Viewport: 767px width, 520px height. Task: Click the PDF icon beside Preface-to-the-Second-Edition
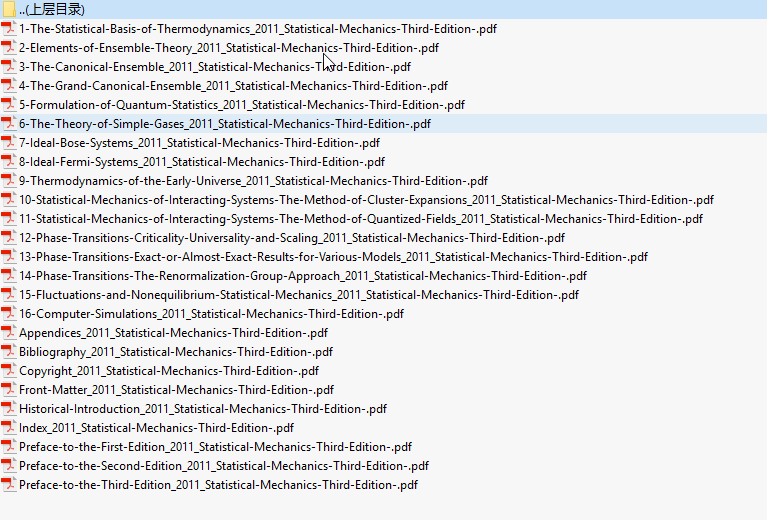pos(8,466)
